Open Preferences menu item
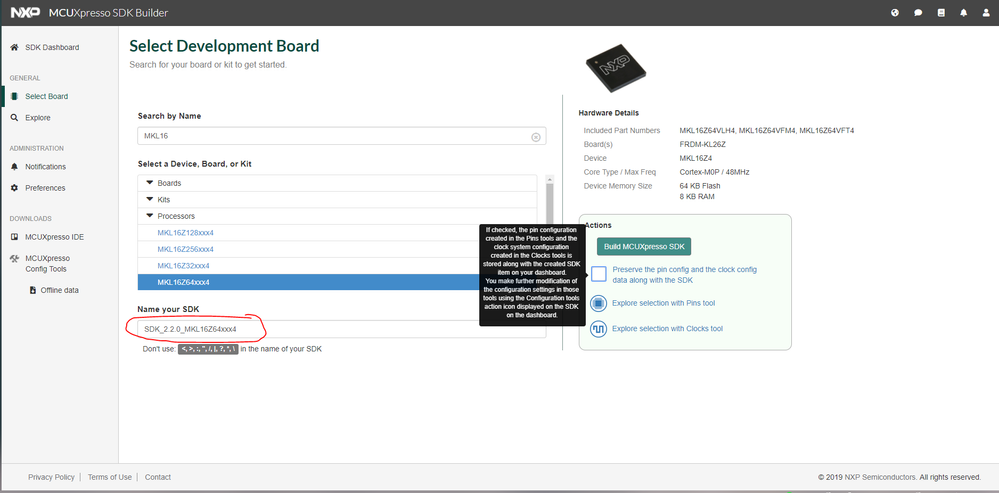The width and height of the screenshot is (999, 493). click(45, 188)
